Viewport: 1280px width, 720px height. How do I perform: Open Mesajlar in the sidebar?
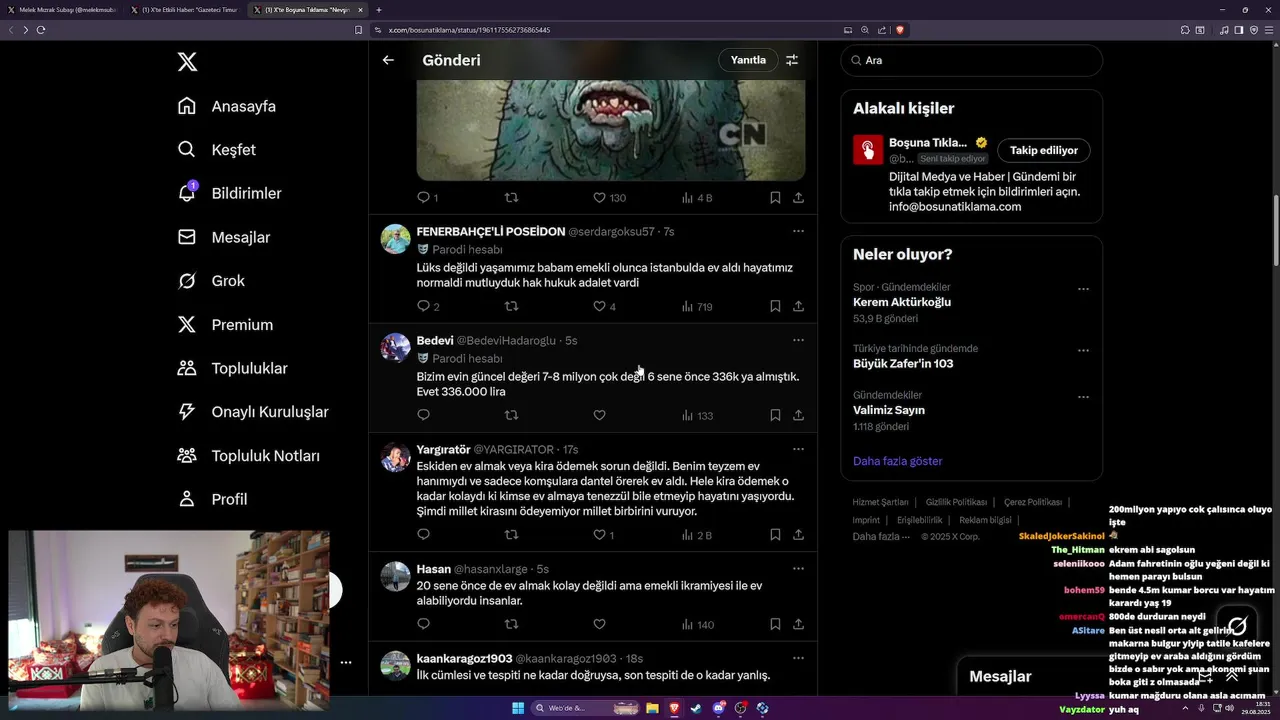coord(224,237)
